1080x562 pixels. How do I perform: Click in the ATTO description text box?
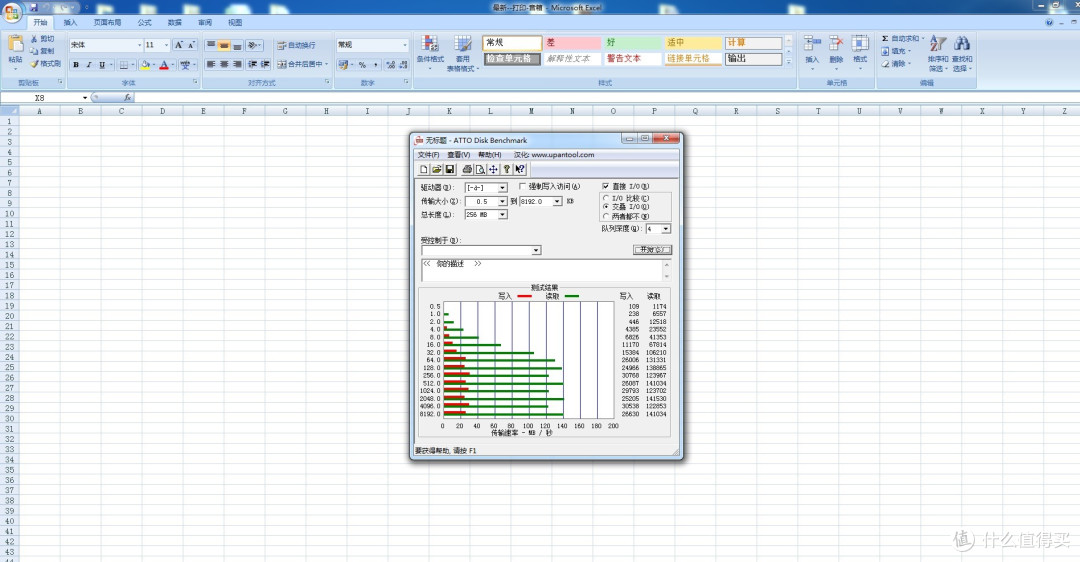(542, 270)
